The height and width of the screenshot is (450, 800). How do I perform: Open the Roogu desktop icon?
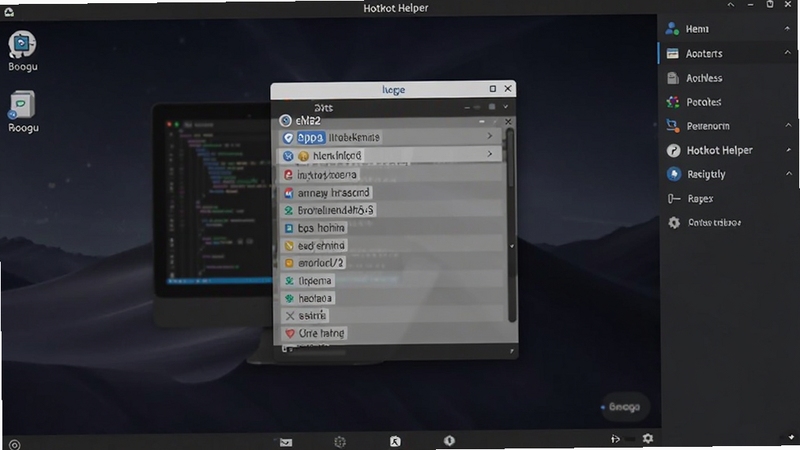coord(22,112)
